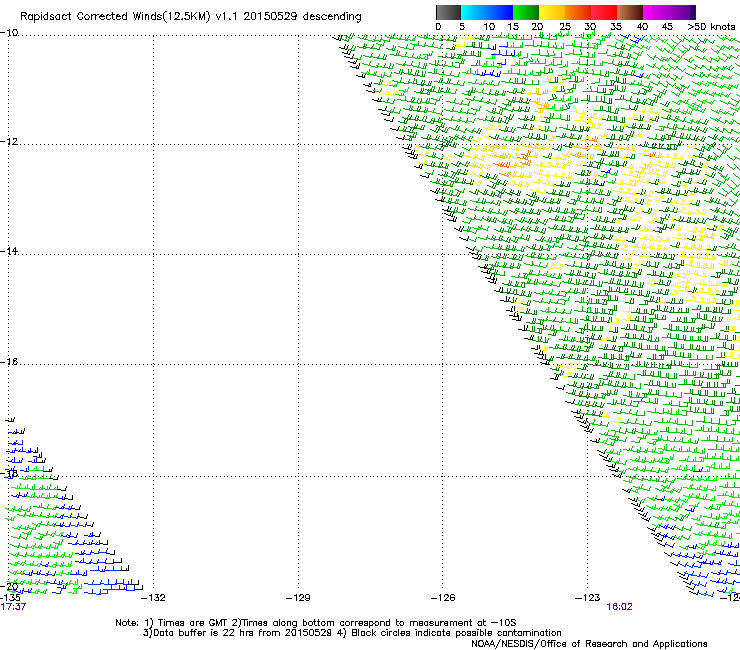Click the blue 10-15 knots legend color
The height and width of the screenshot is (650, 740).
tap(500, 12)
